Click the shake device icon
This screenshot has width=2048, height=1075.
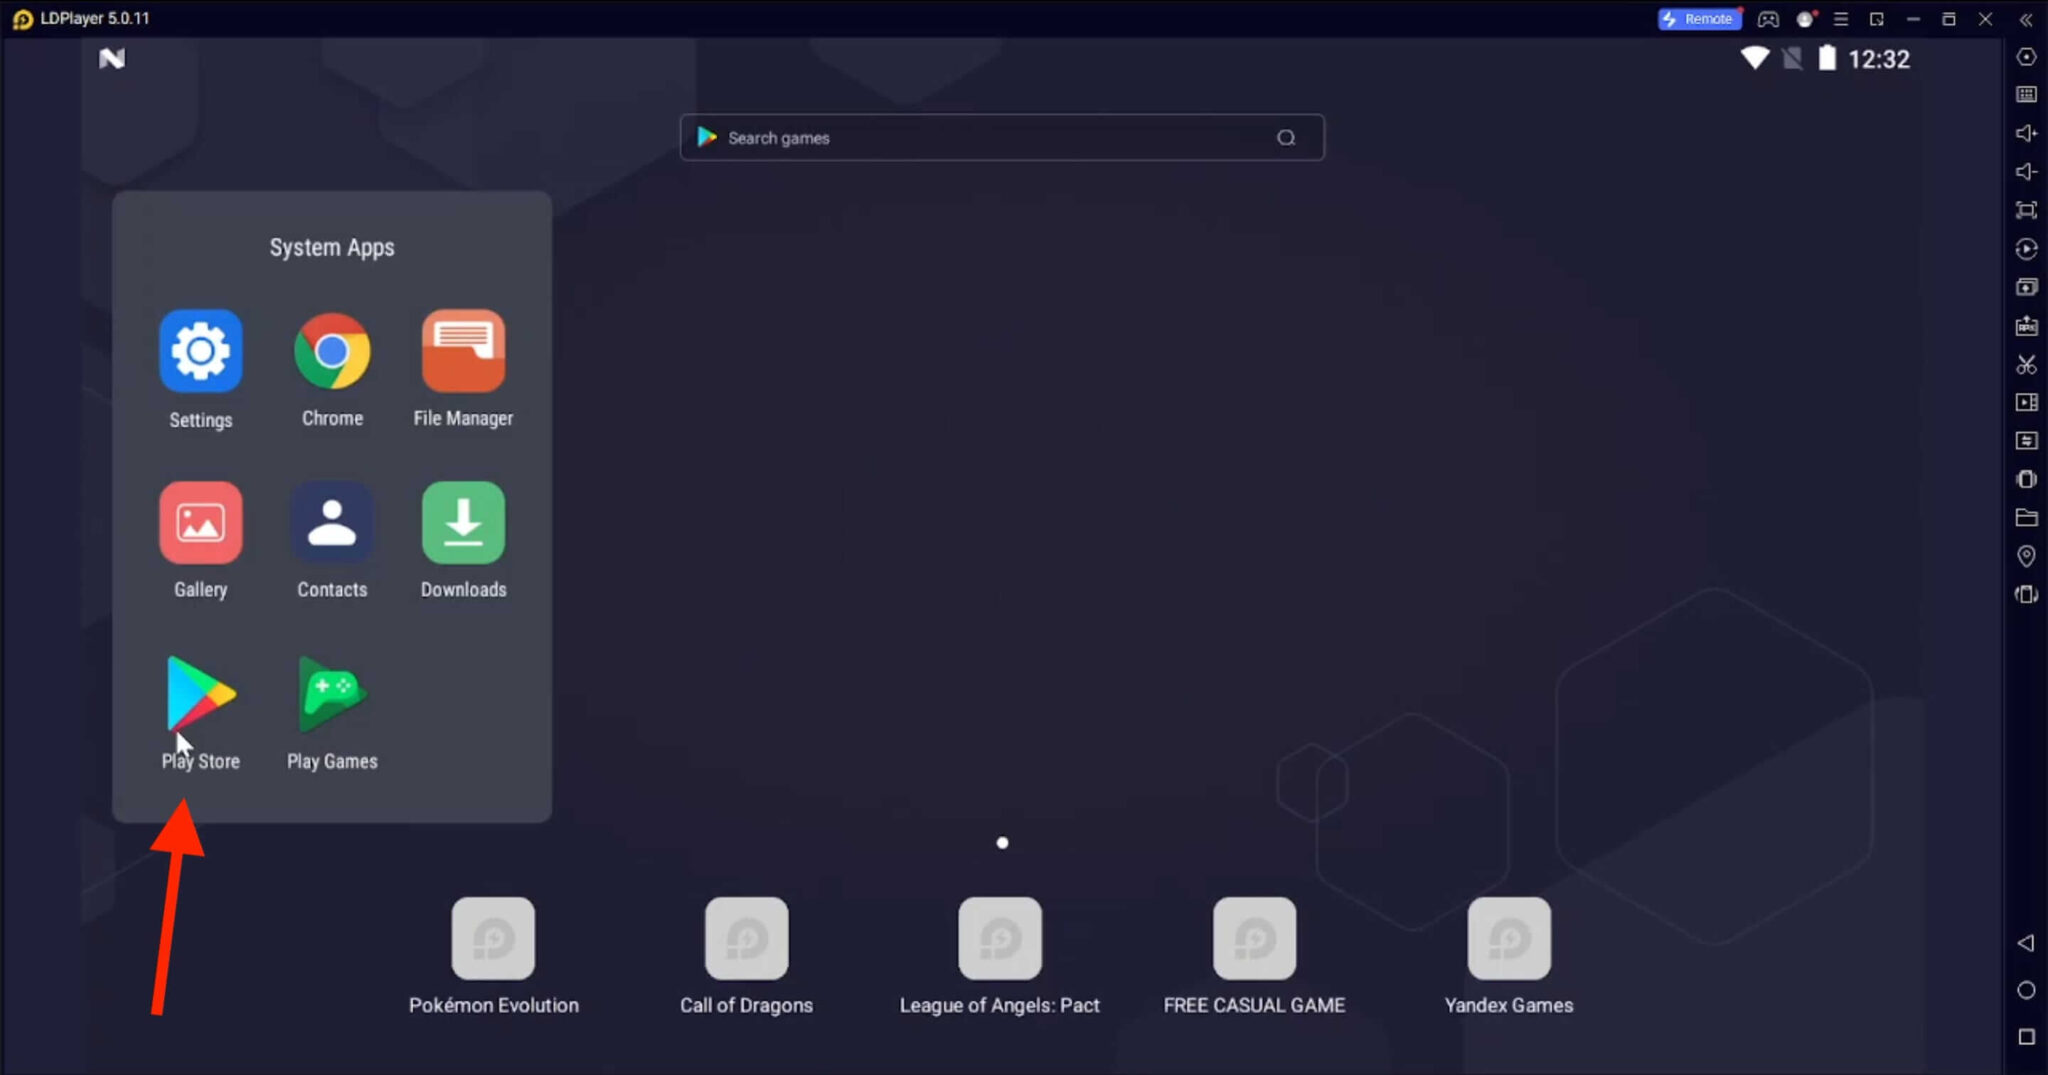[2026, 479]
